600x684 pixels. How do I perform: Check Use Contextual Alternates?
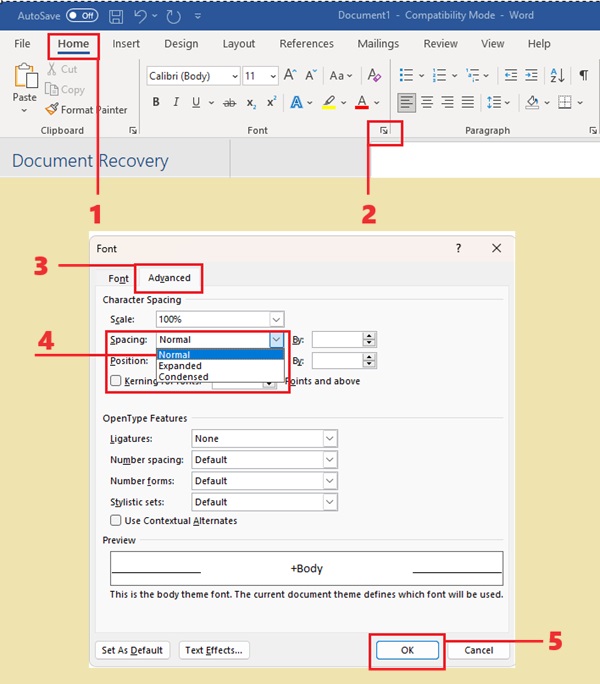[x=116, y=520]
